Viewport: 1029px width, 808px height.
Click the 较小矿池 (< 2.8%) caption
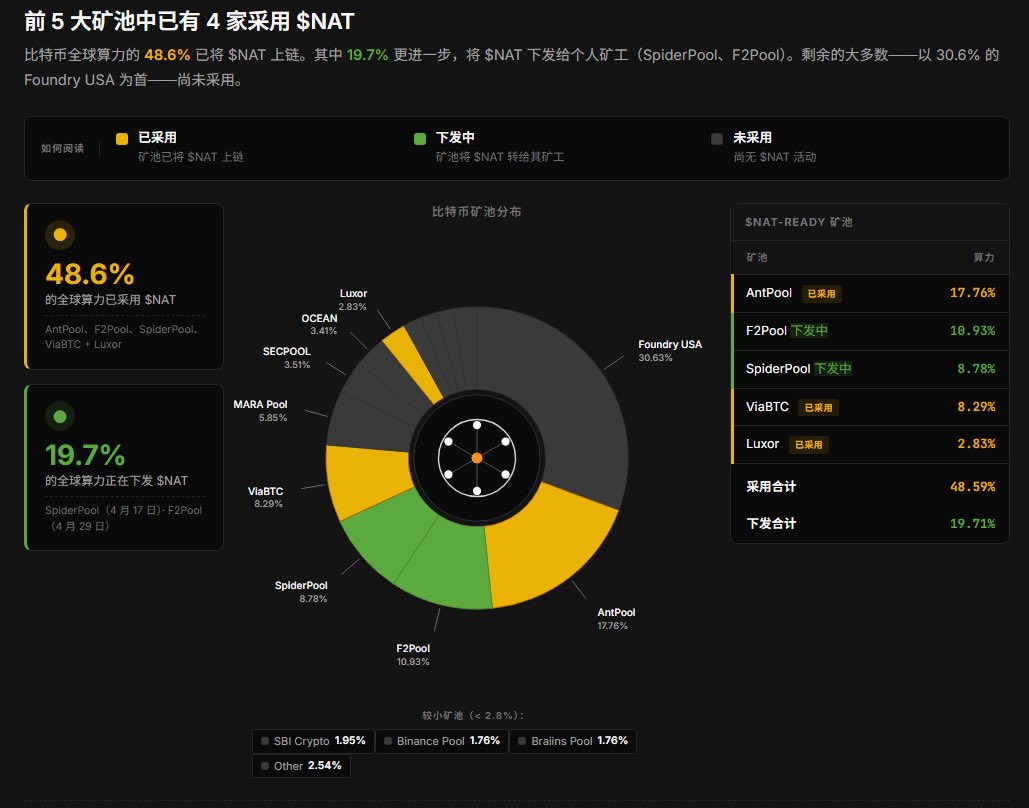click(x=473, y=715)
